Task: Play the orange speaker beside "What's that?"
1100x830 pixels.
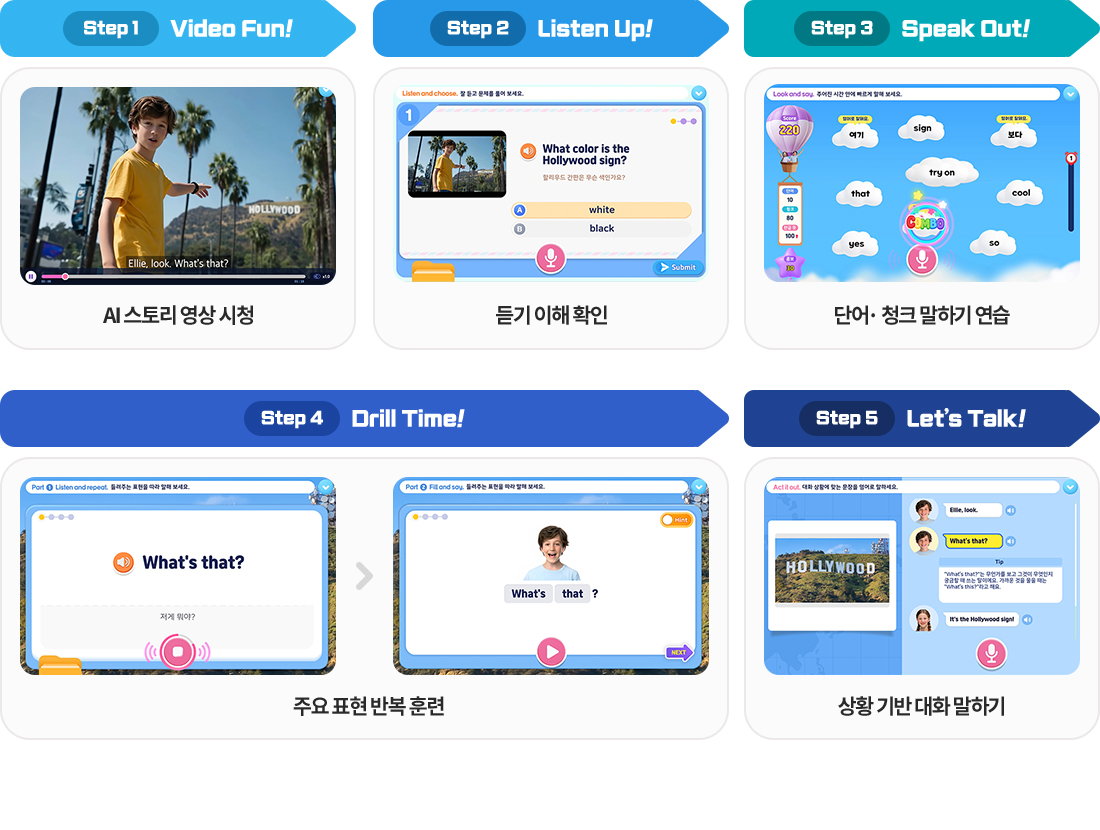Action: pos(124,563)
